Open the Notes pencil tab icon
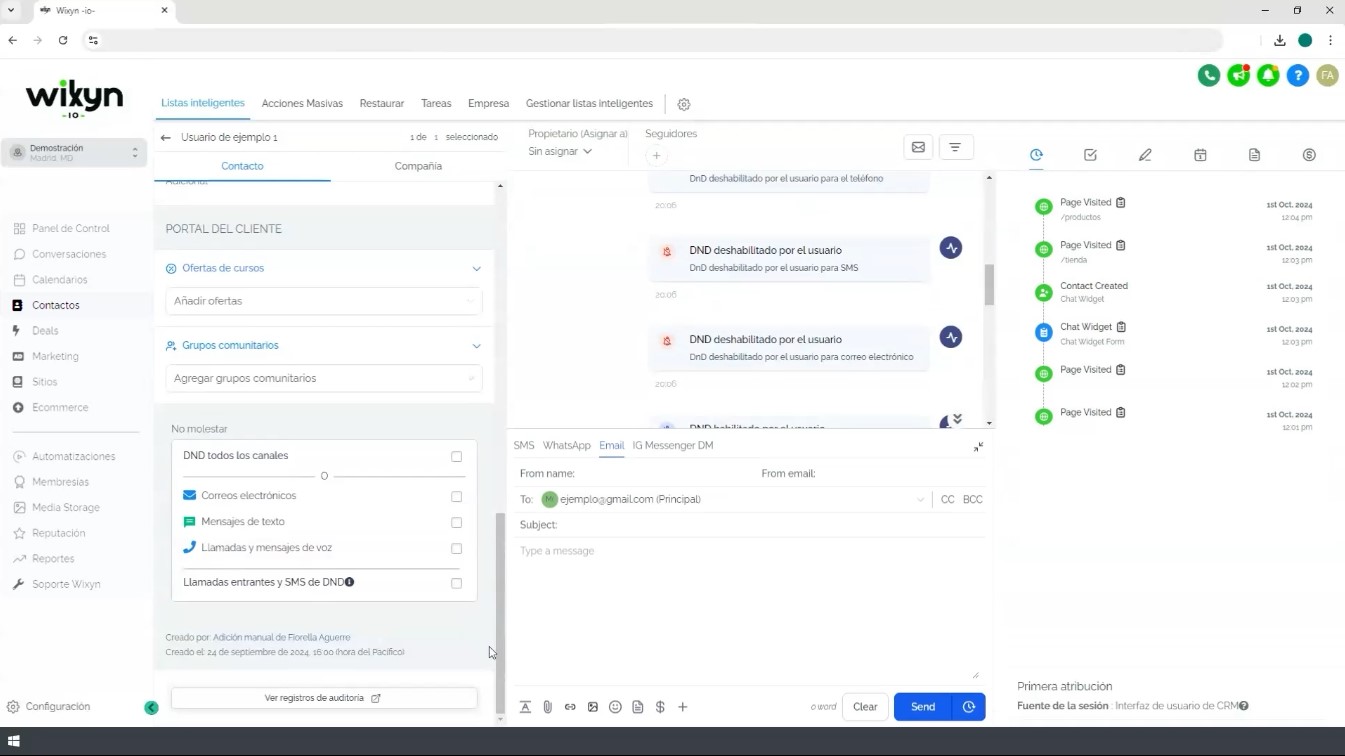The height and width of the screenshot is (756, 1345). click(x=1145, y=155)
